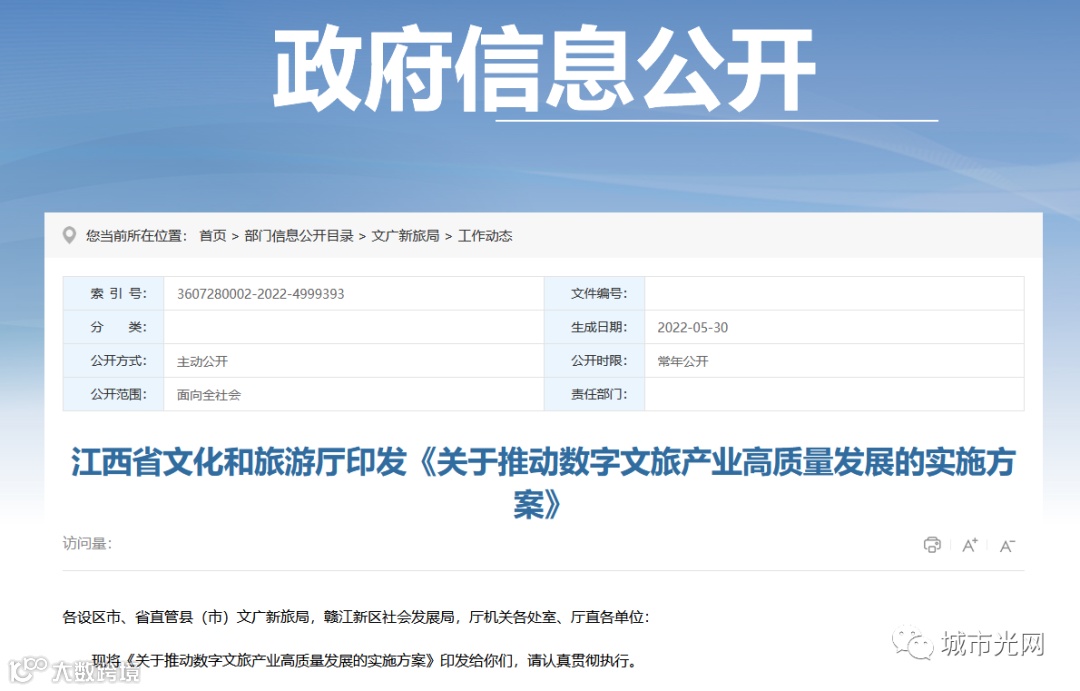Click the article title 江西省文化和旅游厅印发
The height and width of the screenshot is (691, 1080).
click(543, 483)
